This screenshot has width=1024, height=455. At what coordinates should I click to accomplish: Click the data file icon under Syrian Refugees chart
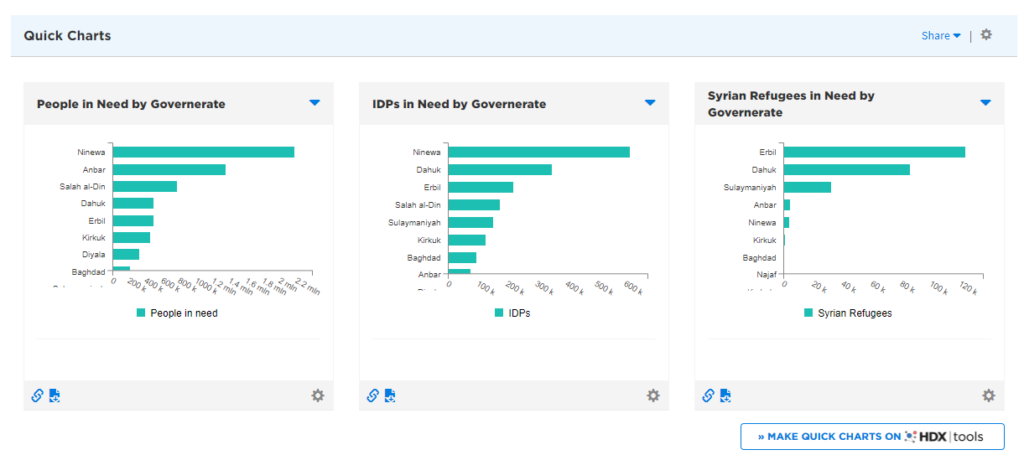point(725,395)
